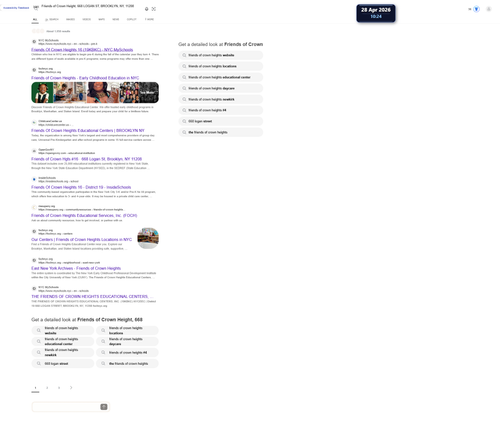Open 'Friends of Crown Heights Educational Services, Inc. (FOCH)'

(84, 216)
